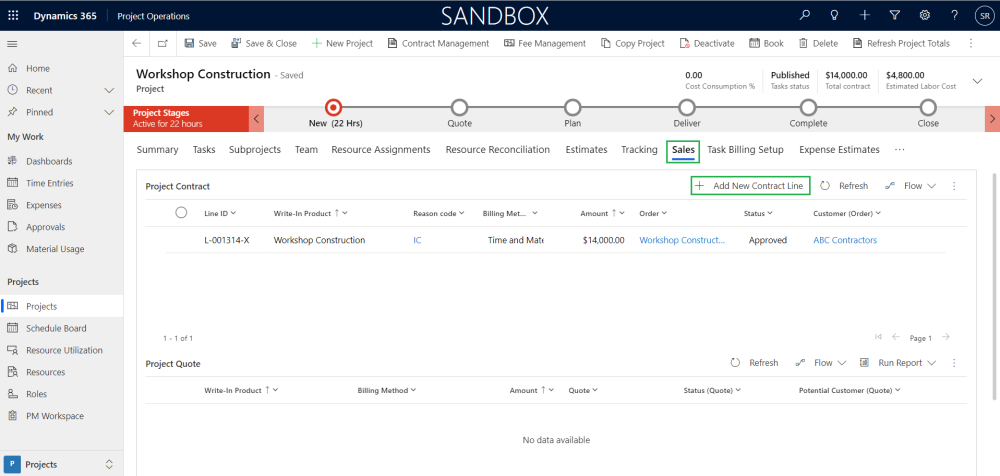The image size is (1000, 476).
Task: Open Flow dropdown in Project Contract
Action: 910,186
